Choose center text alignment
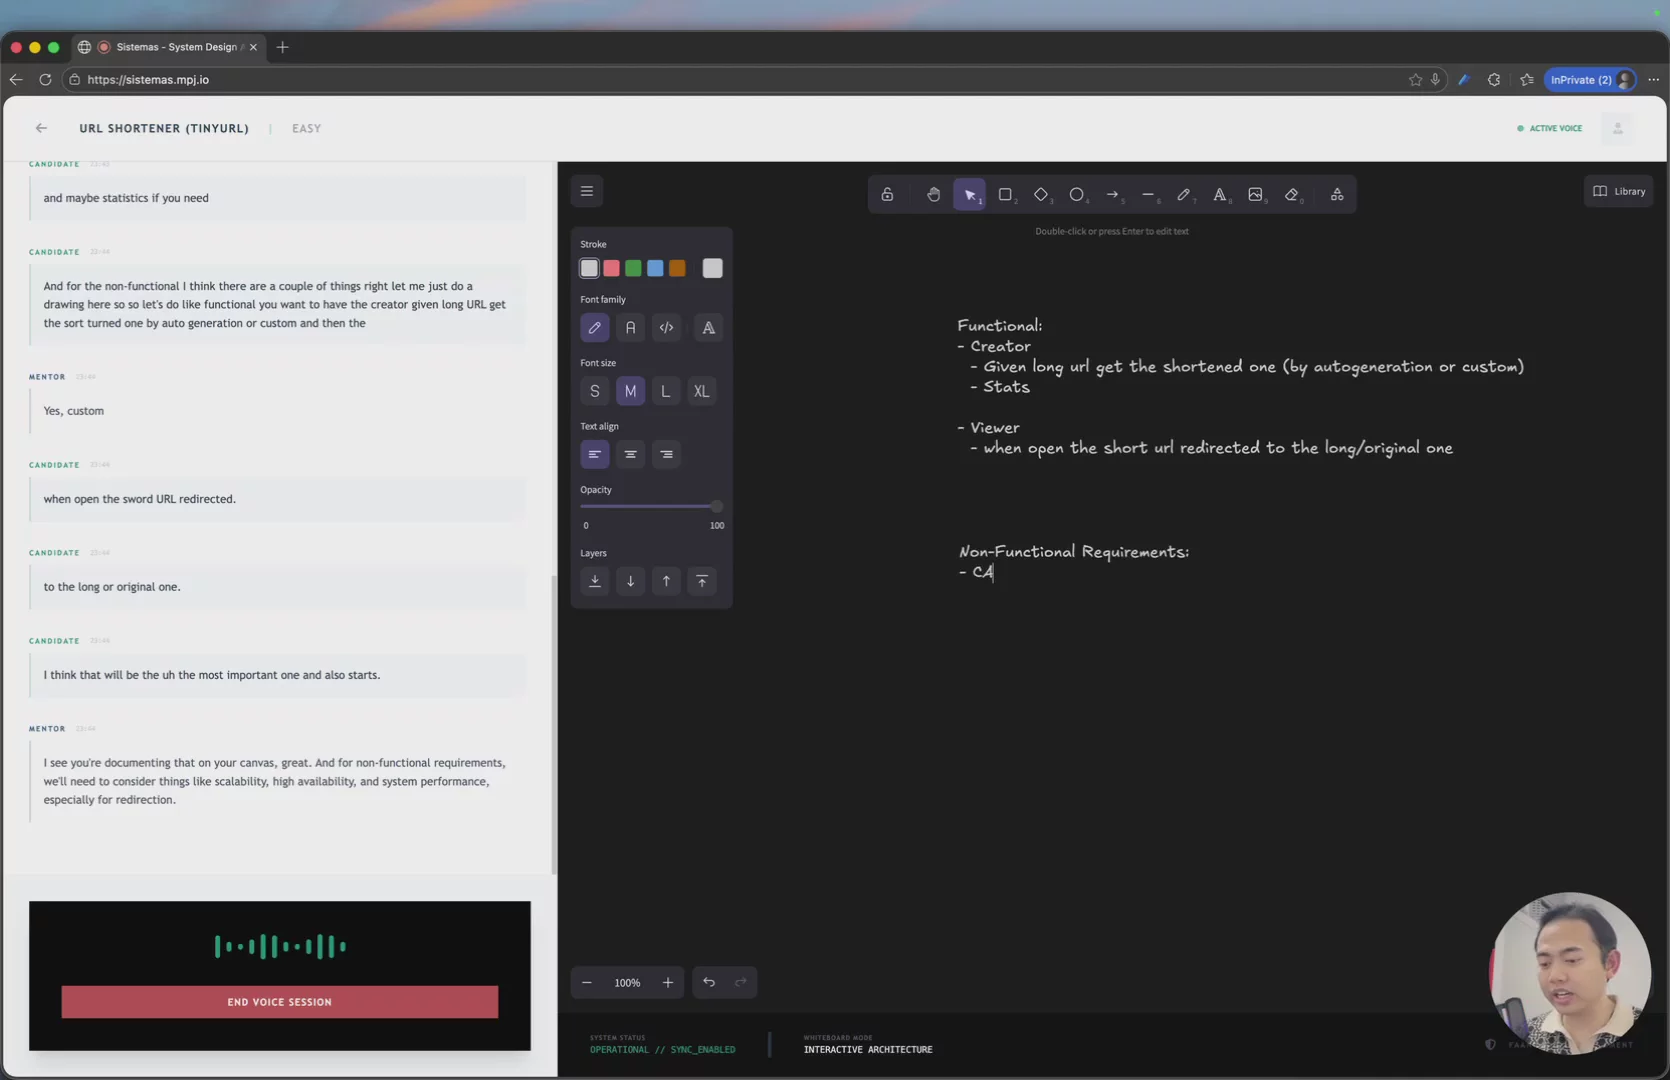Image resolution: width=1670 pixels, height=1080 pixels. pos(630,455)
